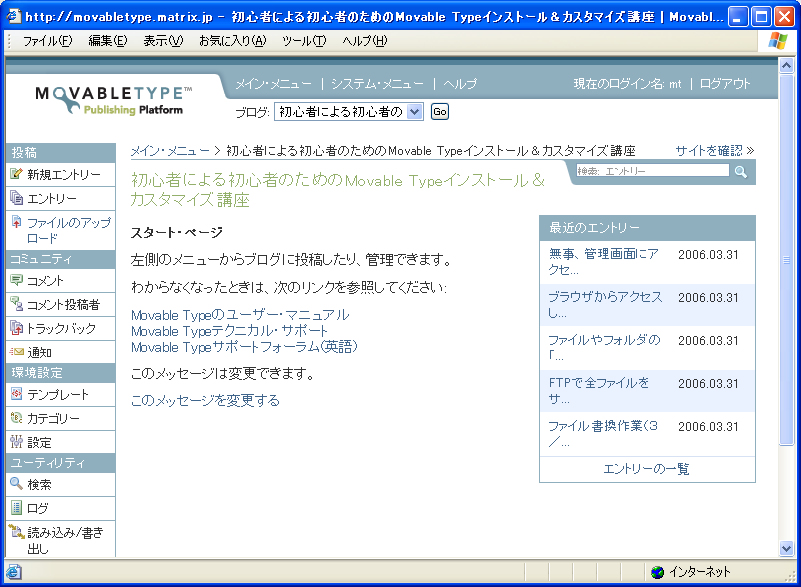
Task: Click the vertical scrollbar down arrow
Action: (787, 548)
